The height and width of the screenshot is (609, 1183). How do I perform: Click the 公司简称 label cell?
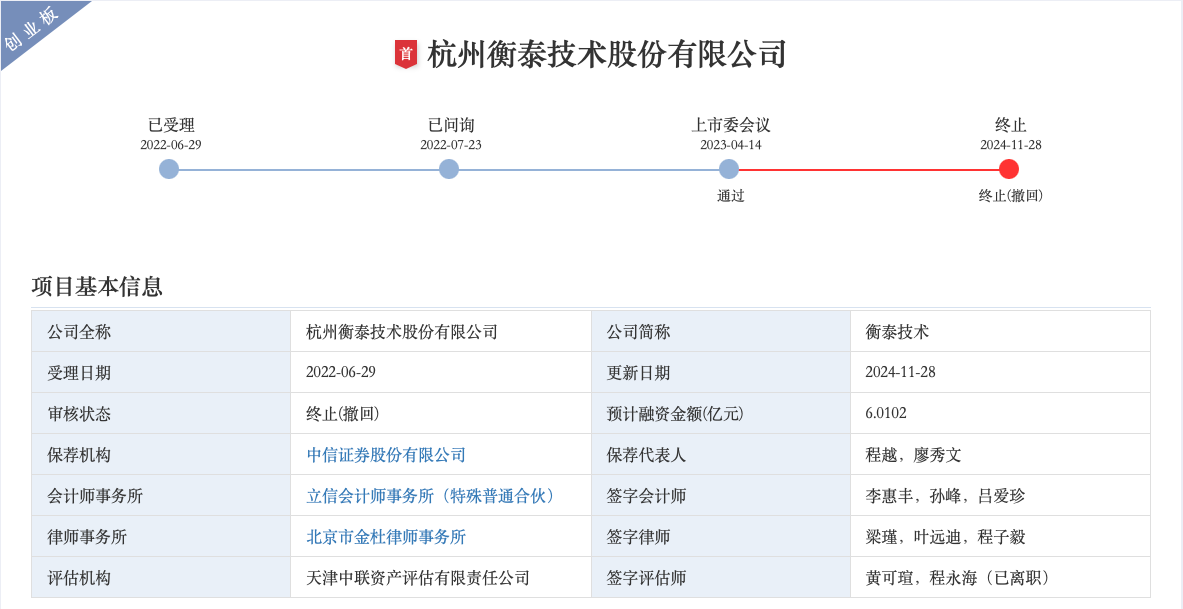point(721,331)
